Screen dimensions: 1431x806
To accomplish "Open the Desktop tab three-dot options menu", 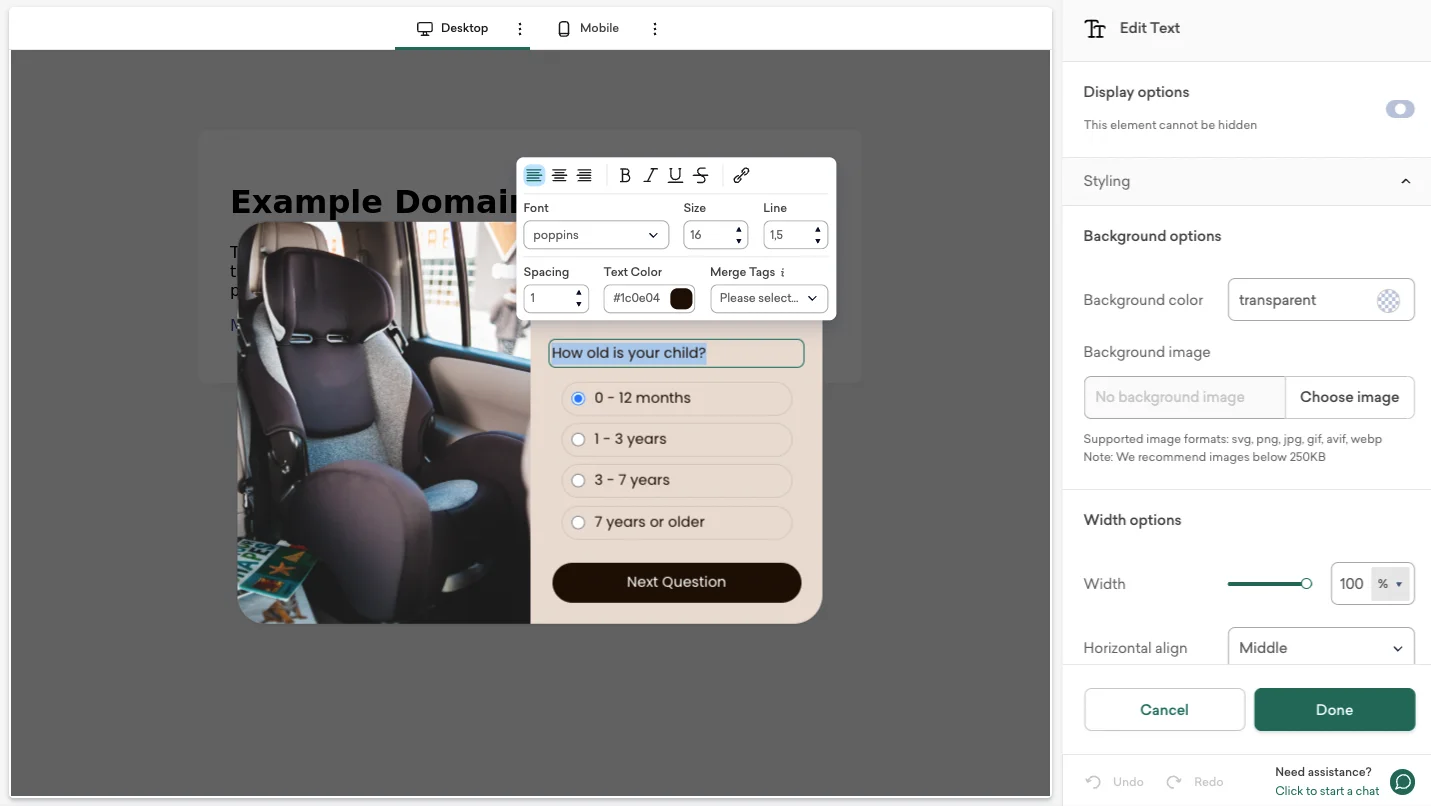I will (520, 29).
